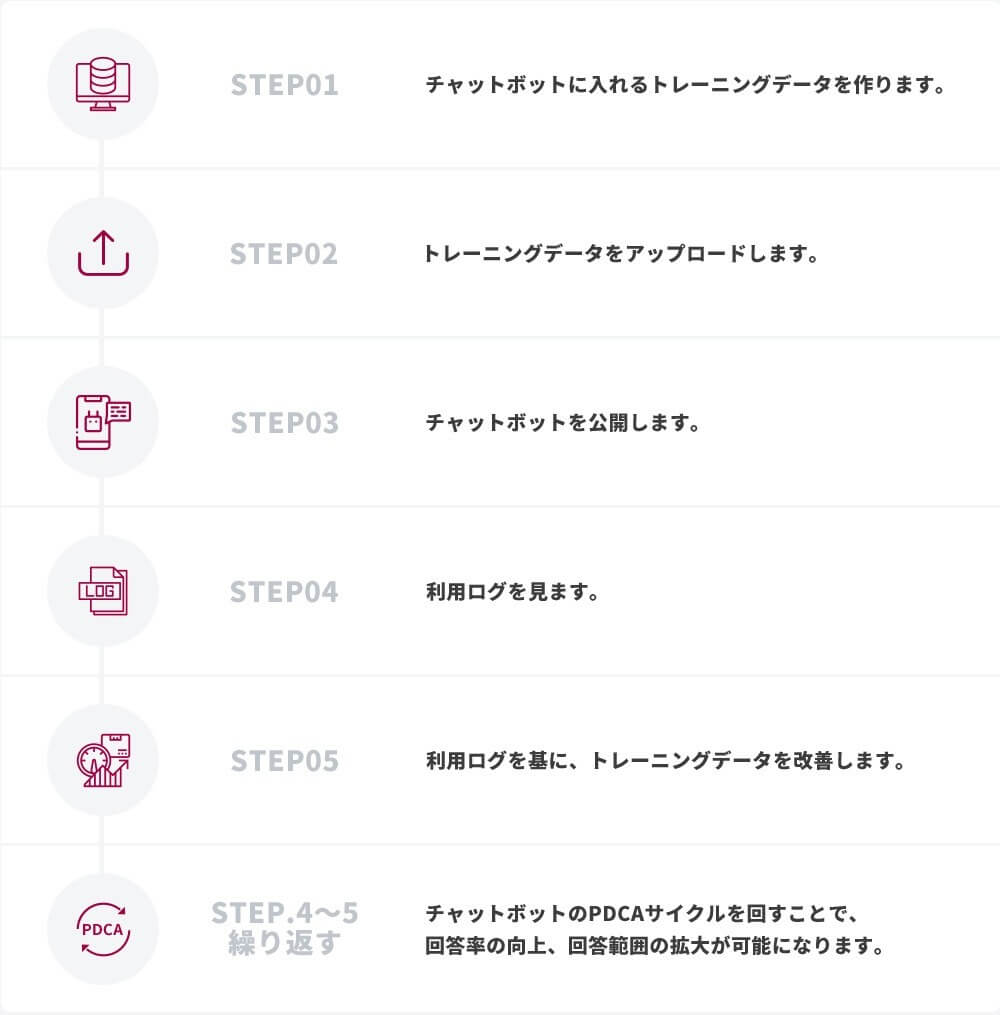This screenshot has height=1015, width=1000.
Task: Click the STEP.4～5 繰り返す heading
Action: coord(284,928)
